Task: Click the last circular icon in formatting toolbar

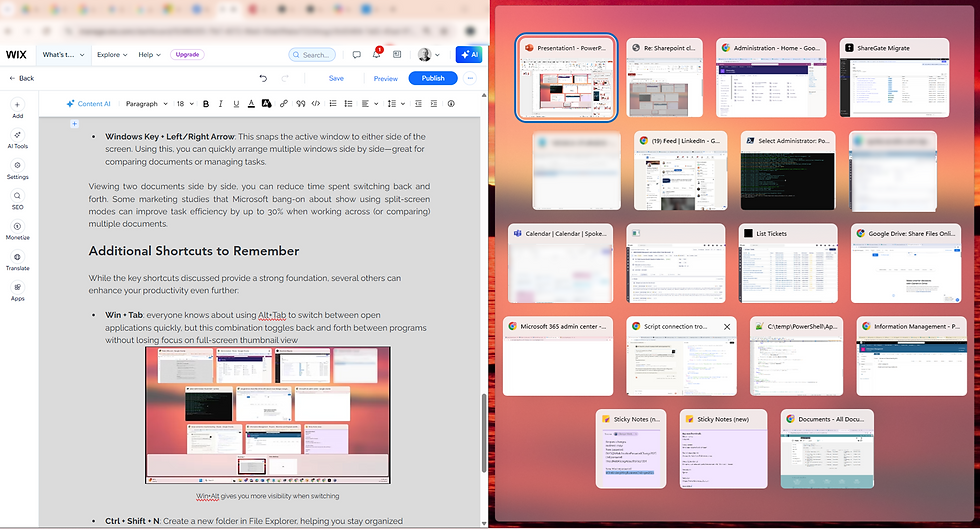Action: coord(451,104)
